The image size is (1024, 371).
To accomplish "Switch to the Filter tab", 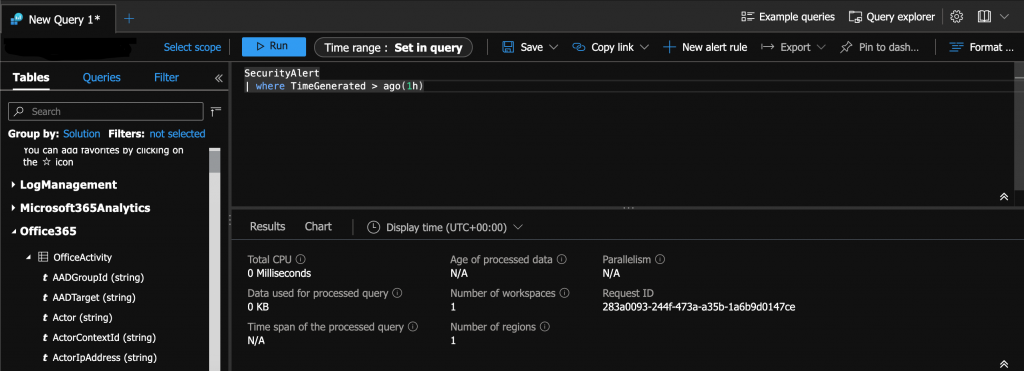I will [x=167, y=77].
